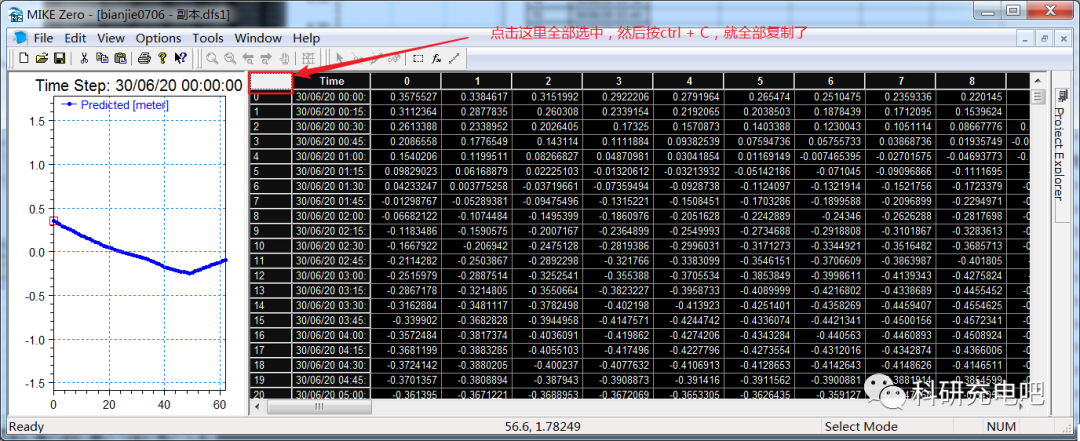Click the previous zoom arrow icon

pyautogui.click(x=248, y=59)
